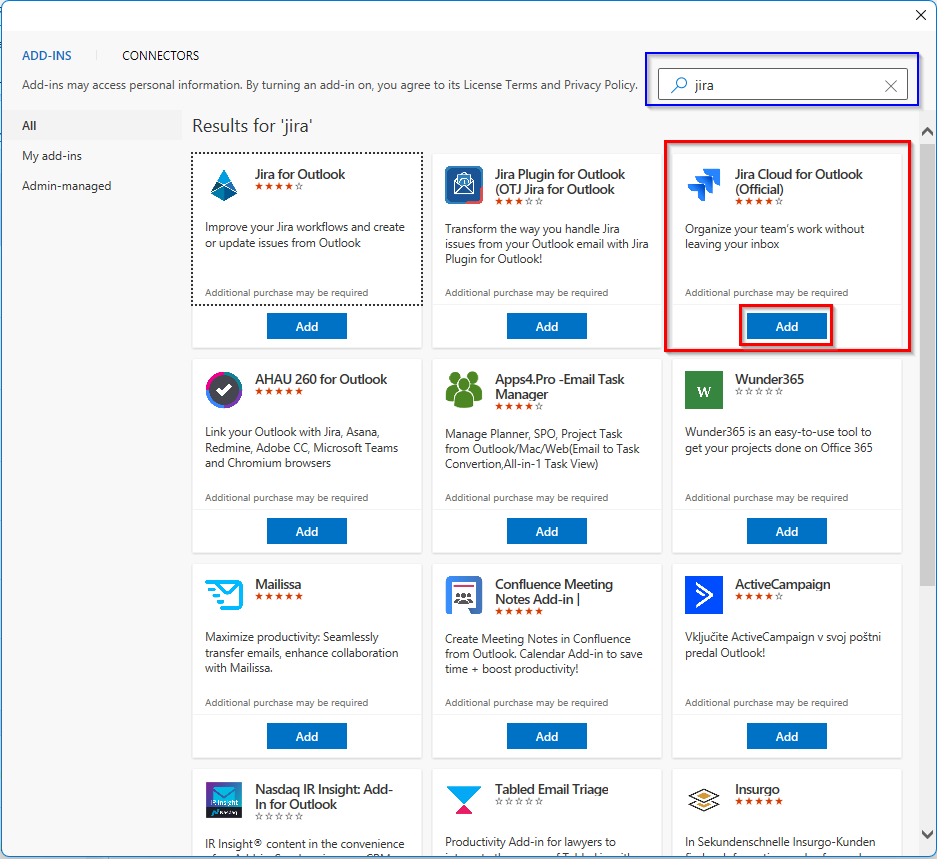
Task: Click the Nasdaq IR Insight icon
Action: click(x=224, y=800)
